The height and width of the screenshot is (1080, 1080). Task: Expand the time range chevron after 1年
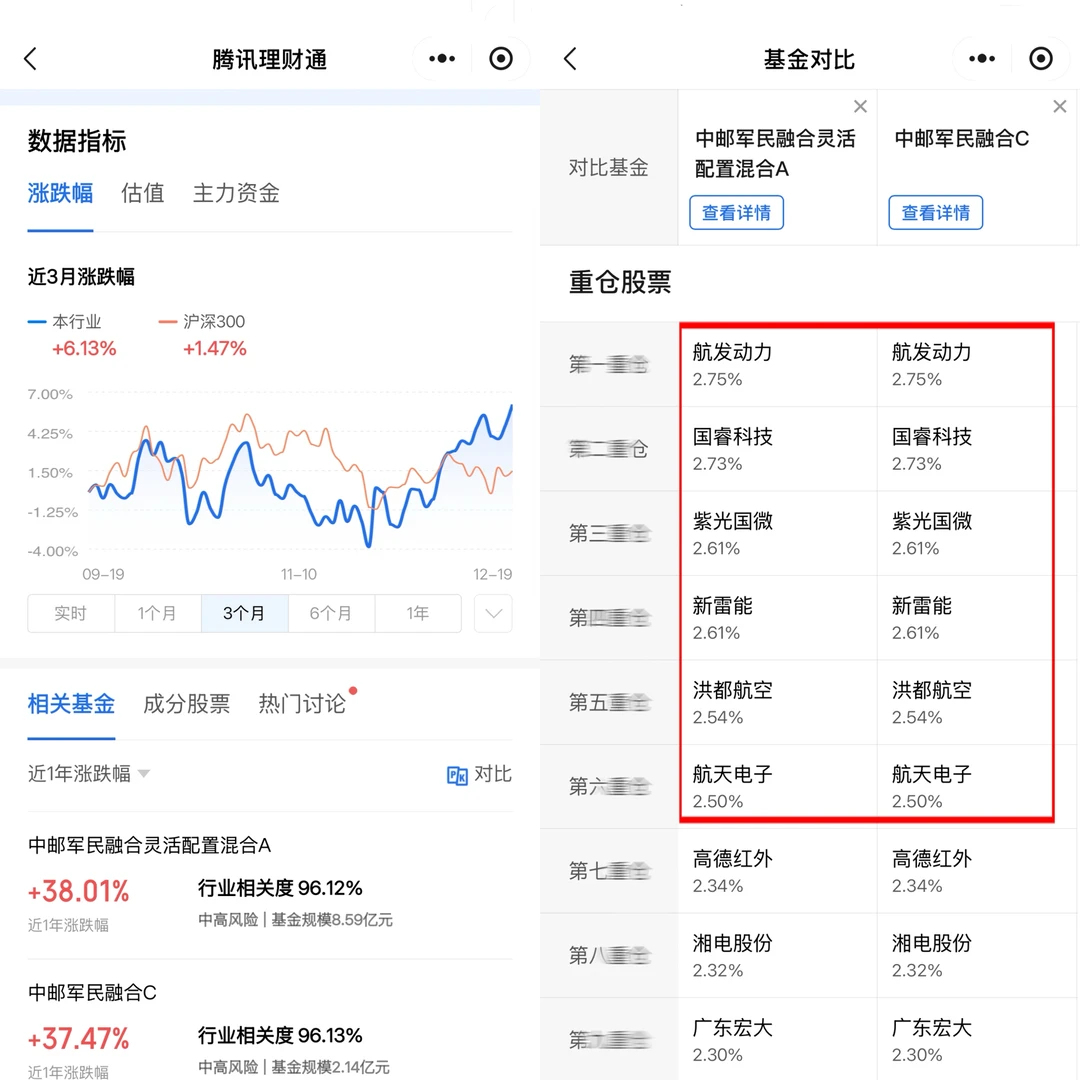tap(492, 613)
